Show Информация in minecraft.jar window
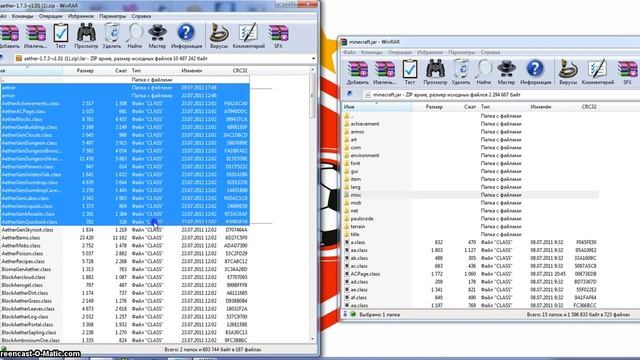Screen dimensions: 640x360 [535, 72]
